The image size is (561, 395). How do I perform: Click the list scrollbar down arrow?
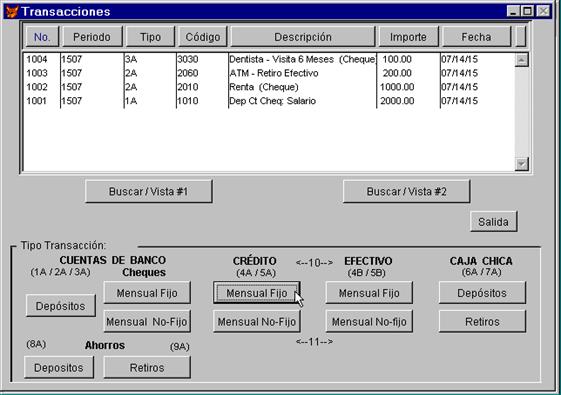click(x=521, y=164)
